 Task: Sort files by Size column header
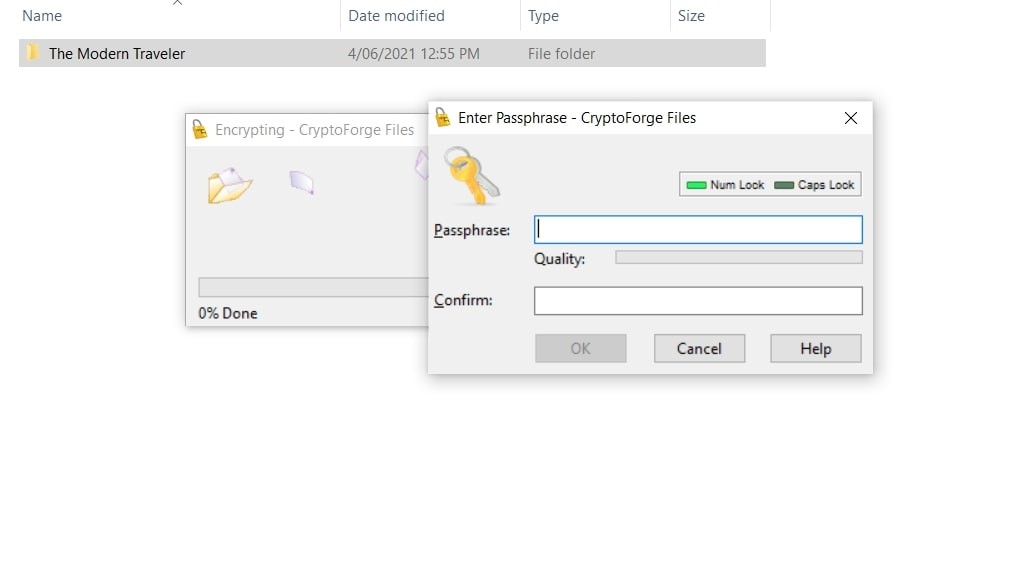(691, 16)
